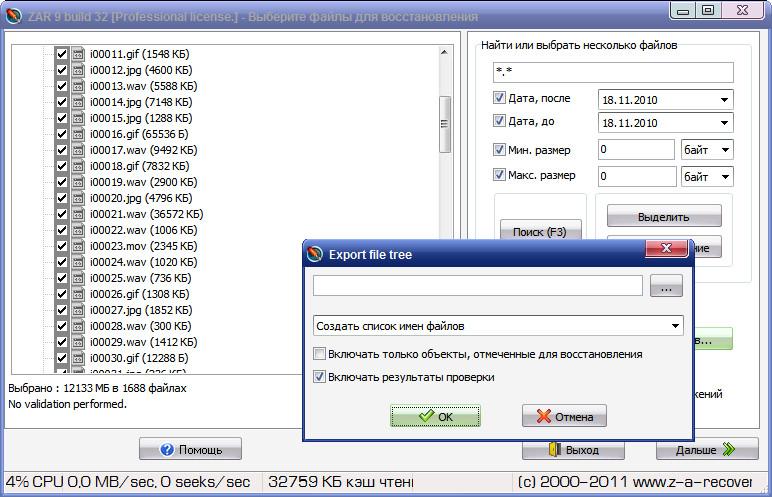Enable 'Включать только объекты' checkbox

pos(319,354)
